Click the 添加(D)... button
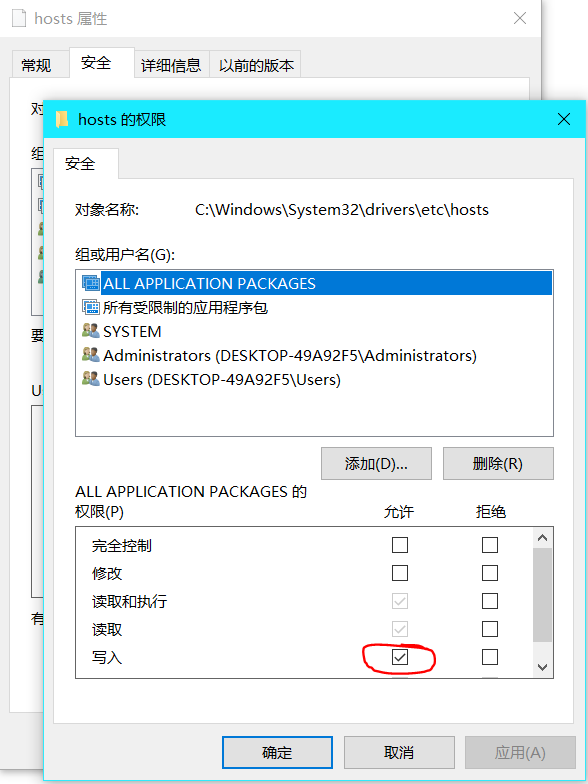The height and width of the screenshot is (784, 588). click(x=376, y=464)
